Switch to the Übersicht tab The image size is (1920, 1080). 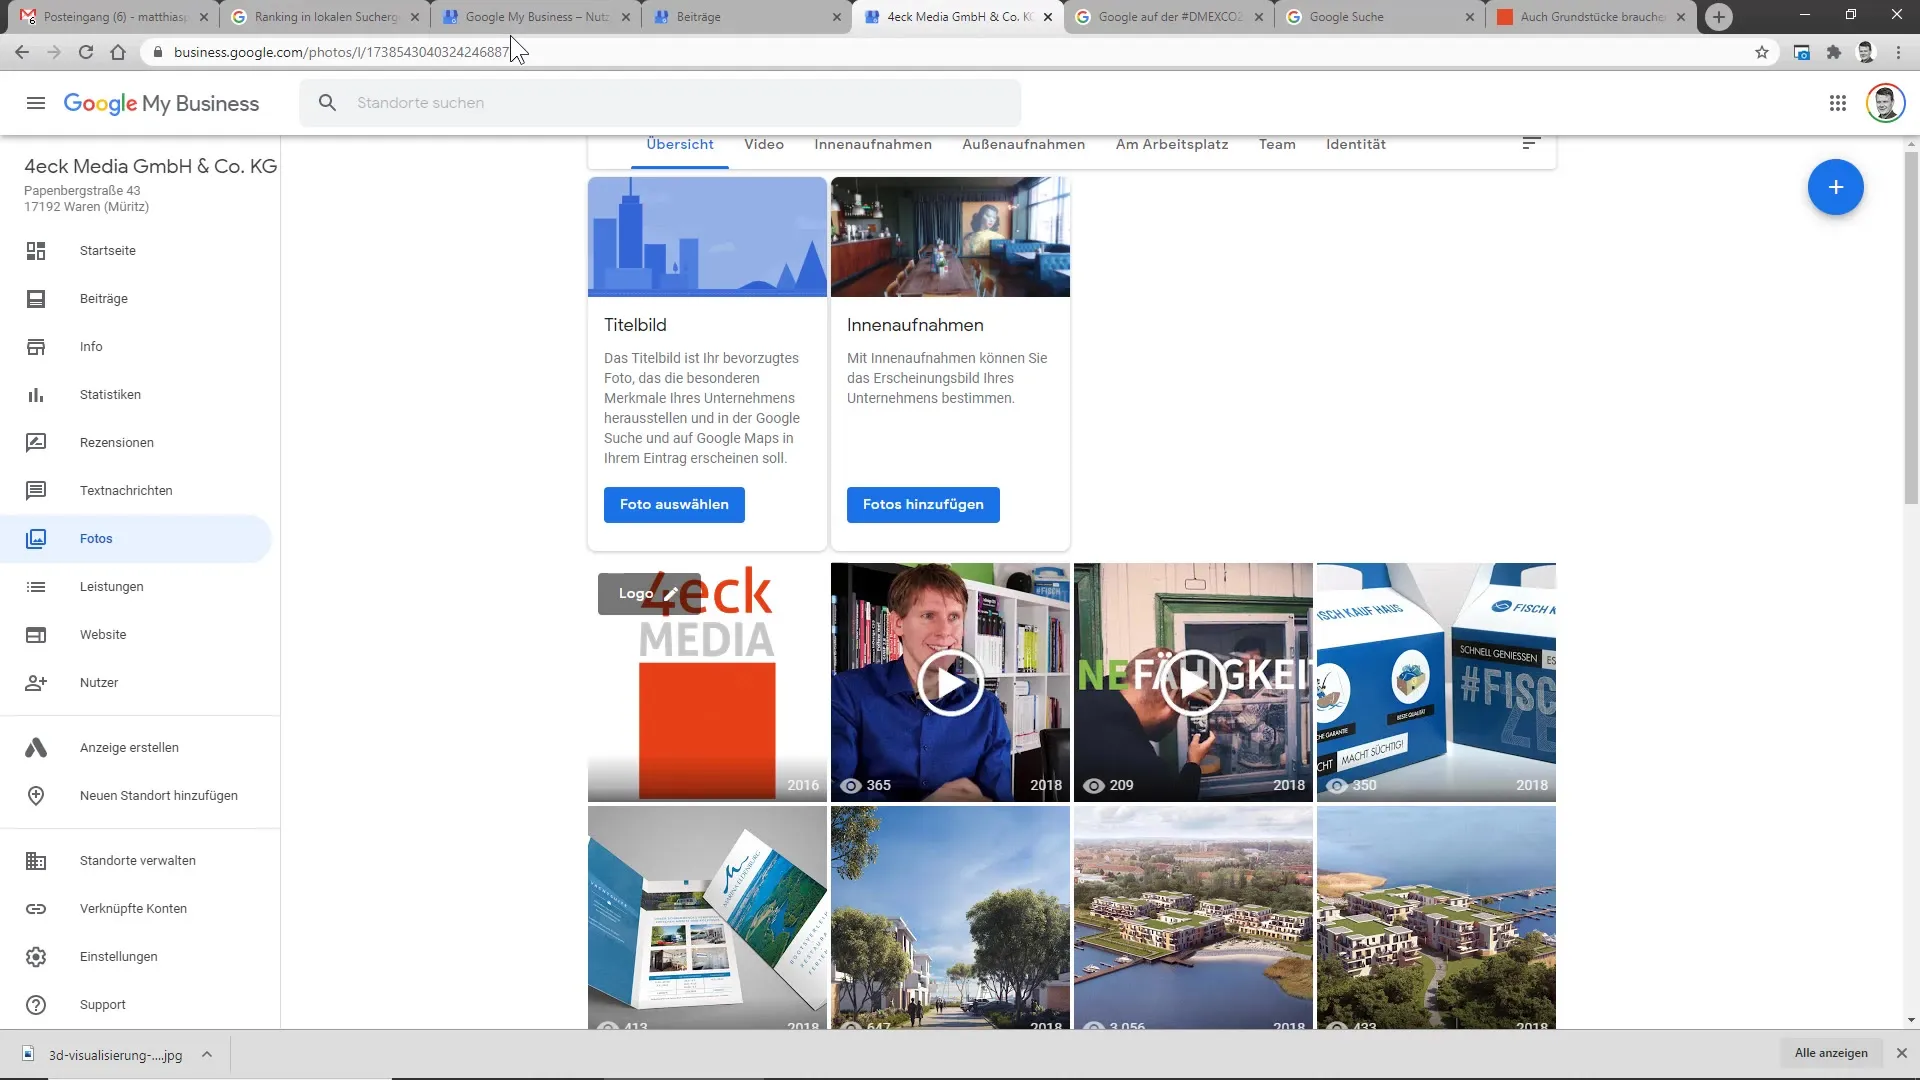pyautogui.click(x=680, y=145)
